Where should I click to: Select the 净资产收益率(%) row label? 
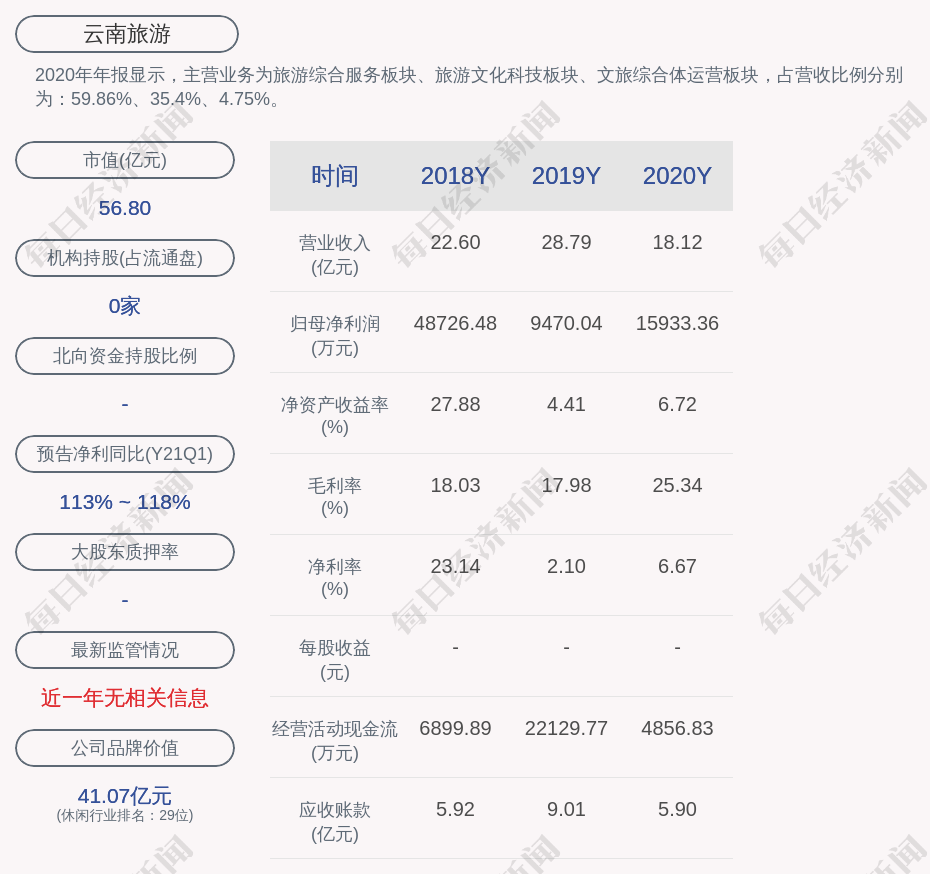[335, 416]
